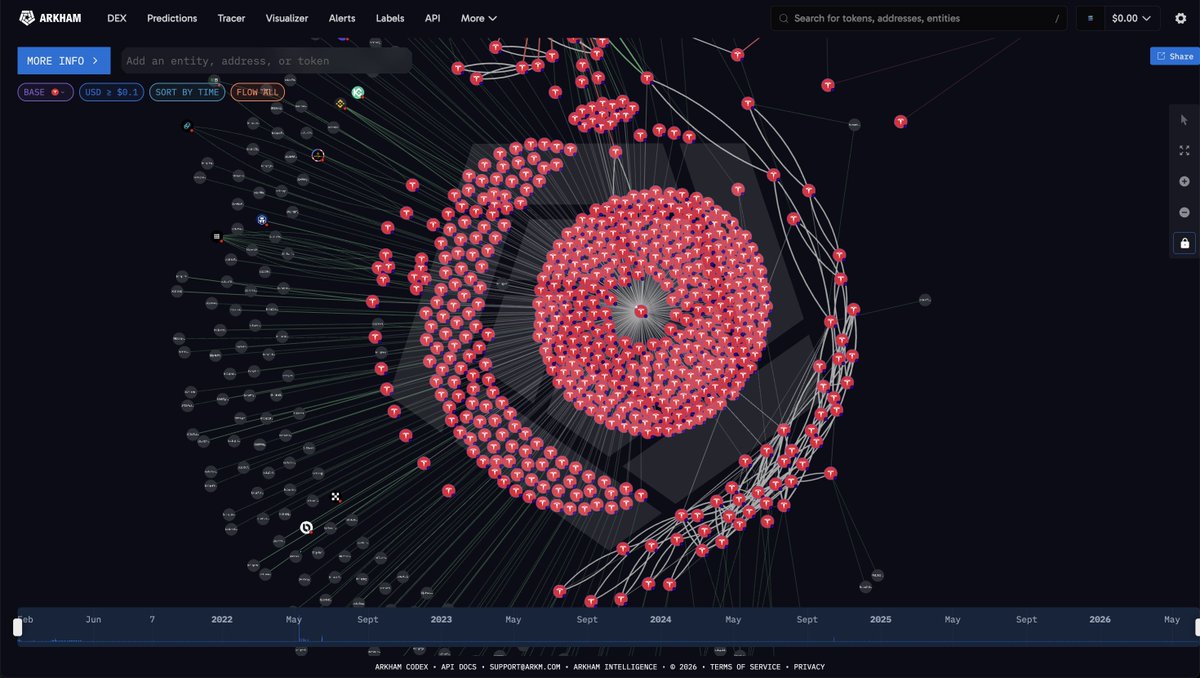Select the yellow Binance entity node
Screen dimensions: 1200x678
340,103
